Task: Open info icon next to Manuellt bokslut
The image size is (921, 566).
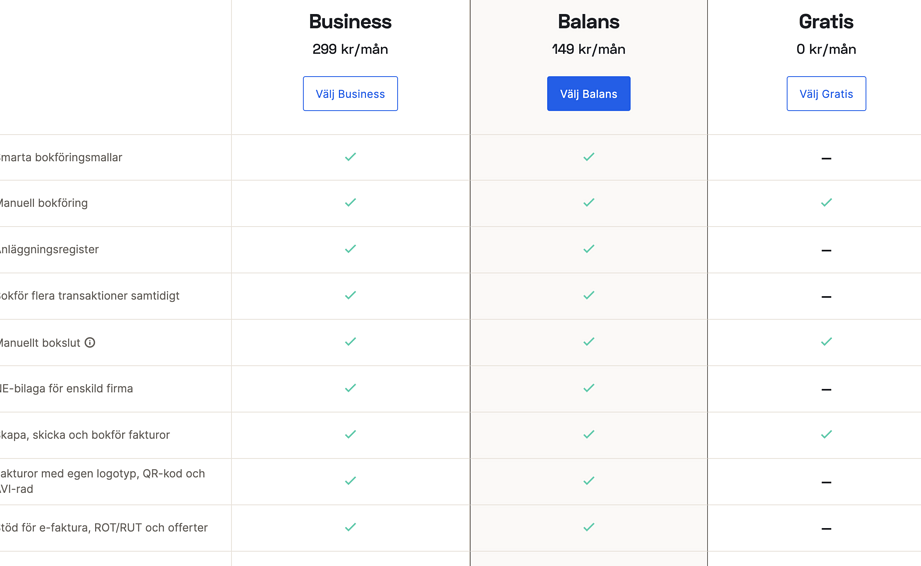Action: click(x=90, y=342)
